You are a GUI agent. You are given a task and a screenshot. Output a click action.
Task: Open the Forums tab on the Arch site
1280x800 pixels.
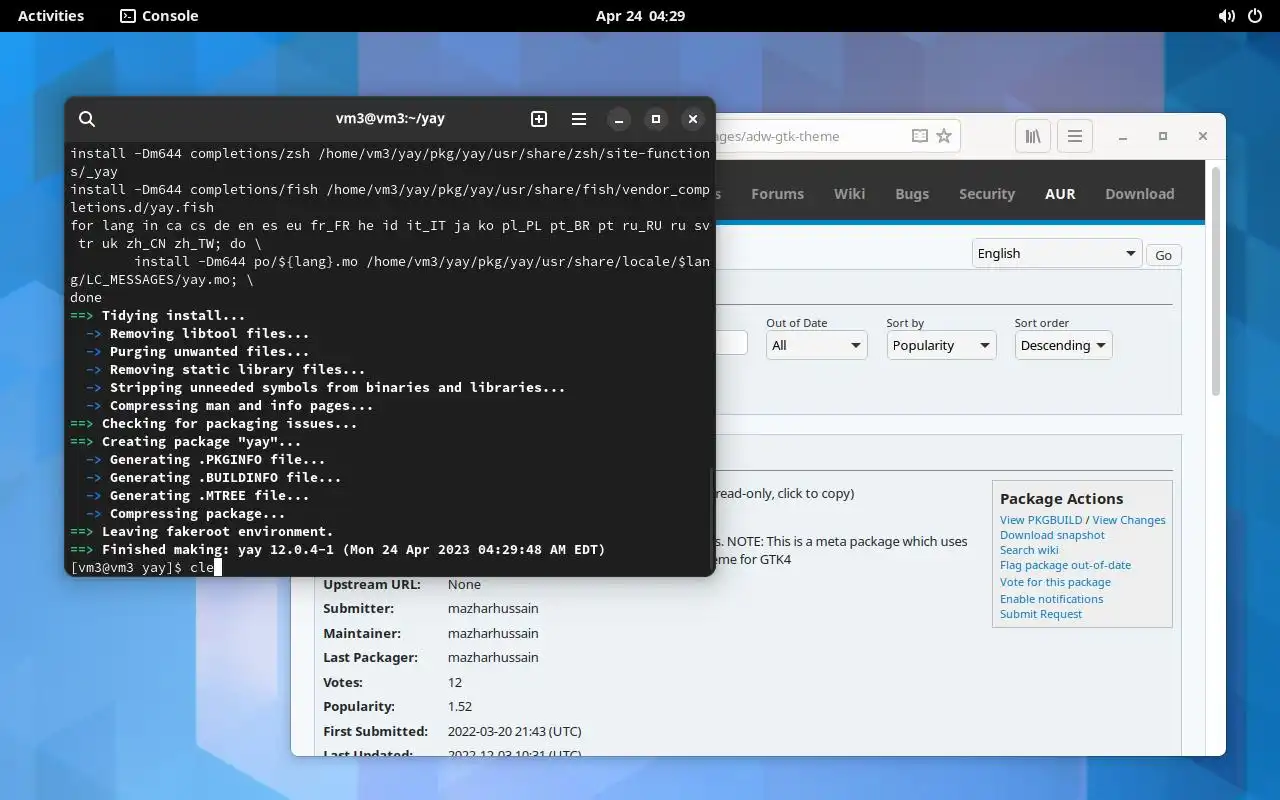tap(777, 194)
